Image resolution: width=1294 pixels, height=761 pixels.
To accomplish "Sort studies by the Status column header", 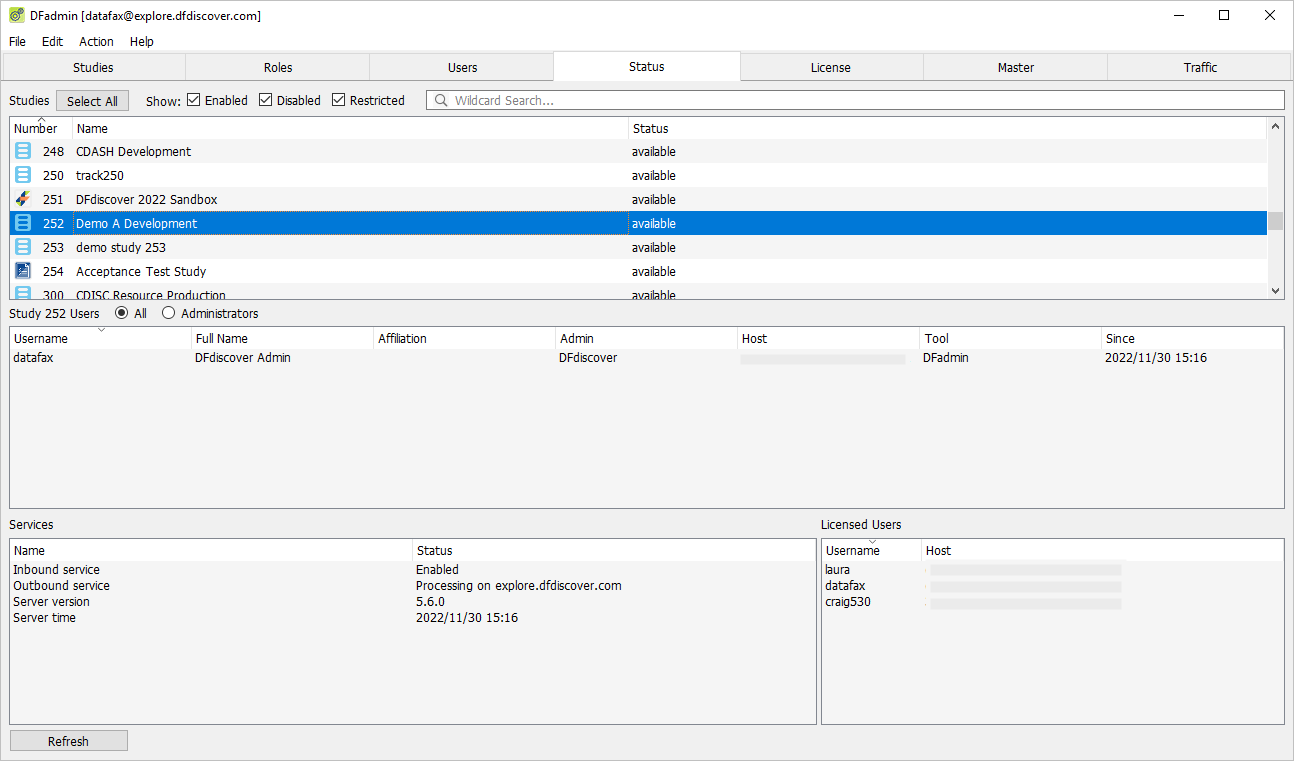I will tap(948, 128).
